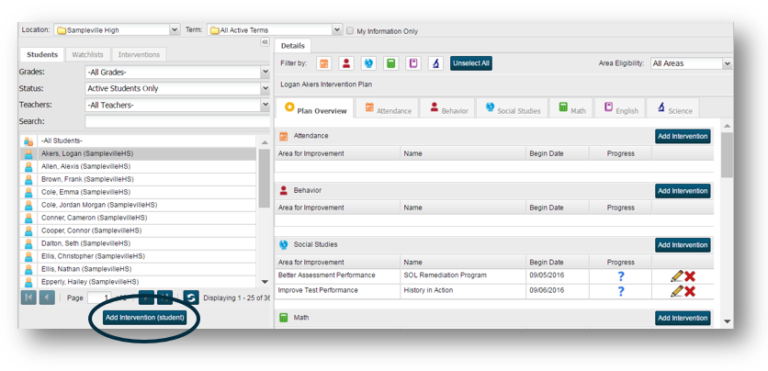Select the -All Students- row
The image size is (768, 371).
coord(138,141)
